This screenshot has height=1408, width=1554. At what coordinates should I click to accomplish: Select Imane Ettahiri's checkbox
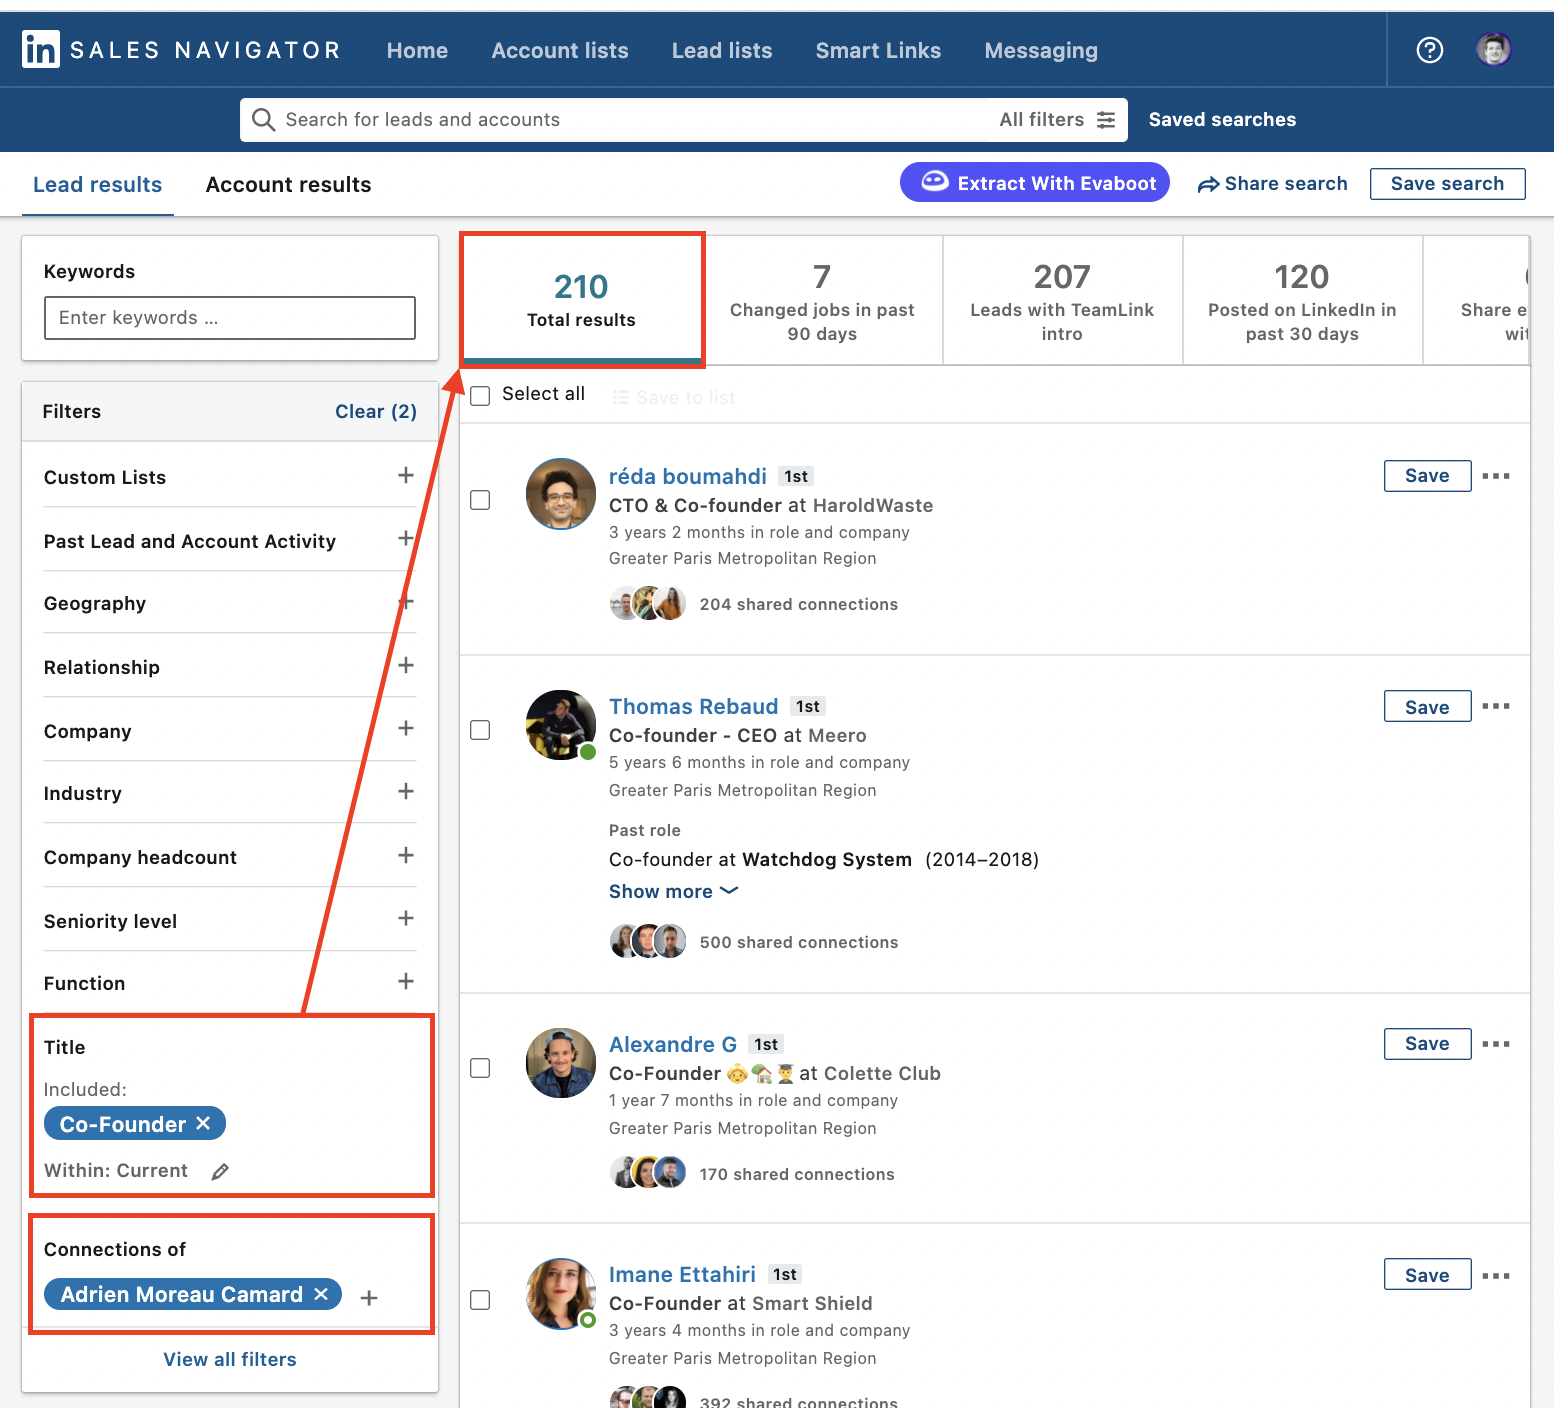(x=480, y=1300)
